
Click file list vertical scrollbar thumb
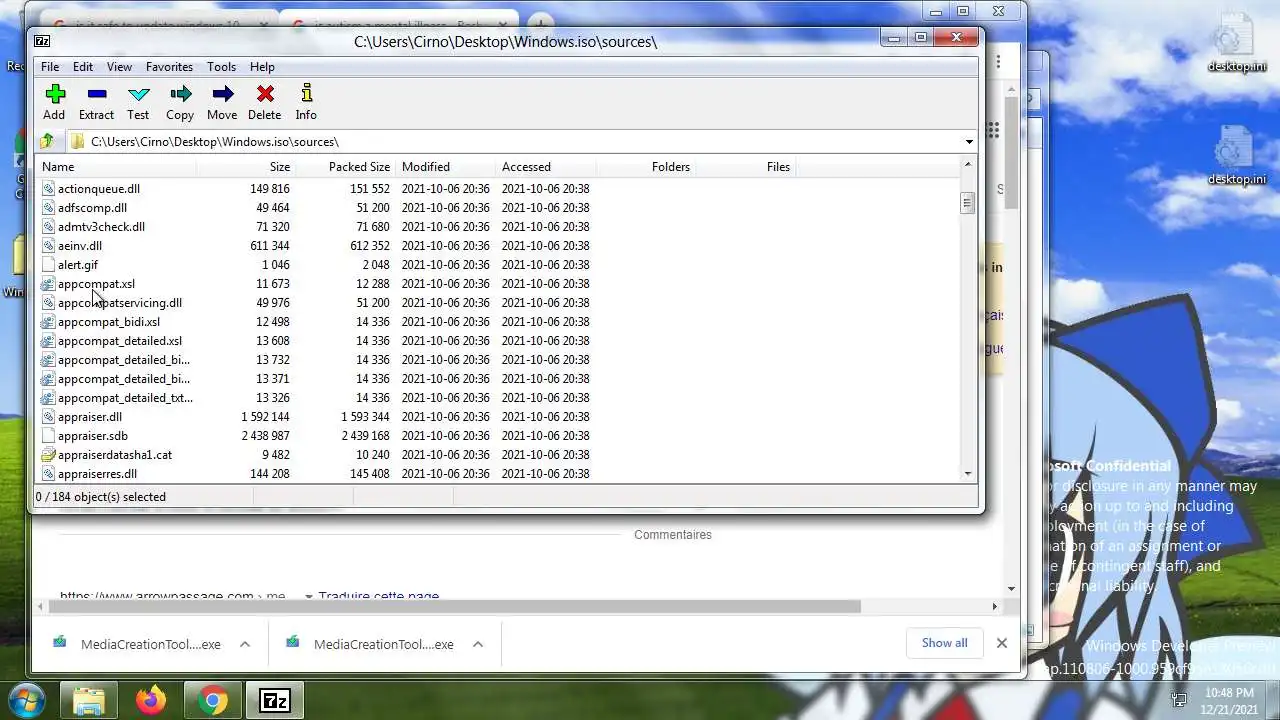point(966,202)
